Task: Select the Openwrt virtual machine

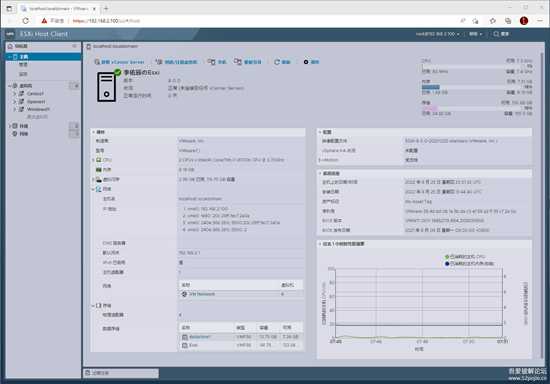Action: click(36, 102)
